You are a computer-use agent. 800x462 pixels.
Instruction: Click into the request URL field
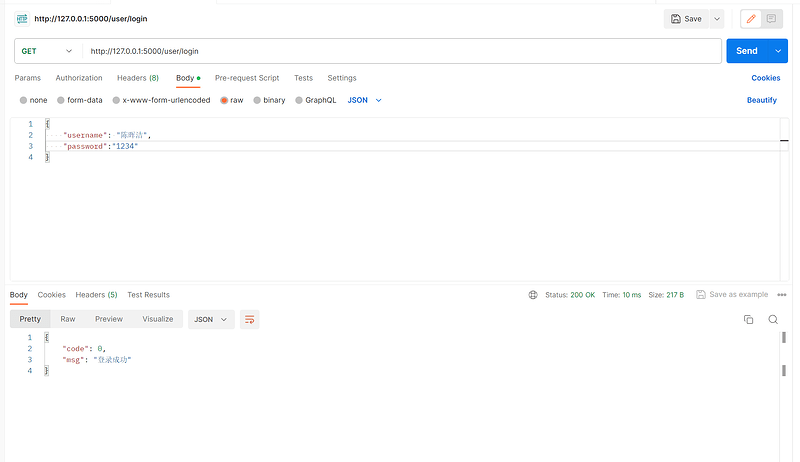tap(402, 51)
